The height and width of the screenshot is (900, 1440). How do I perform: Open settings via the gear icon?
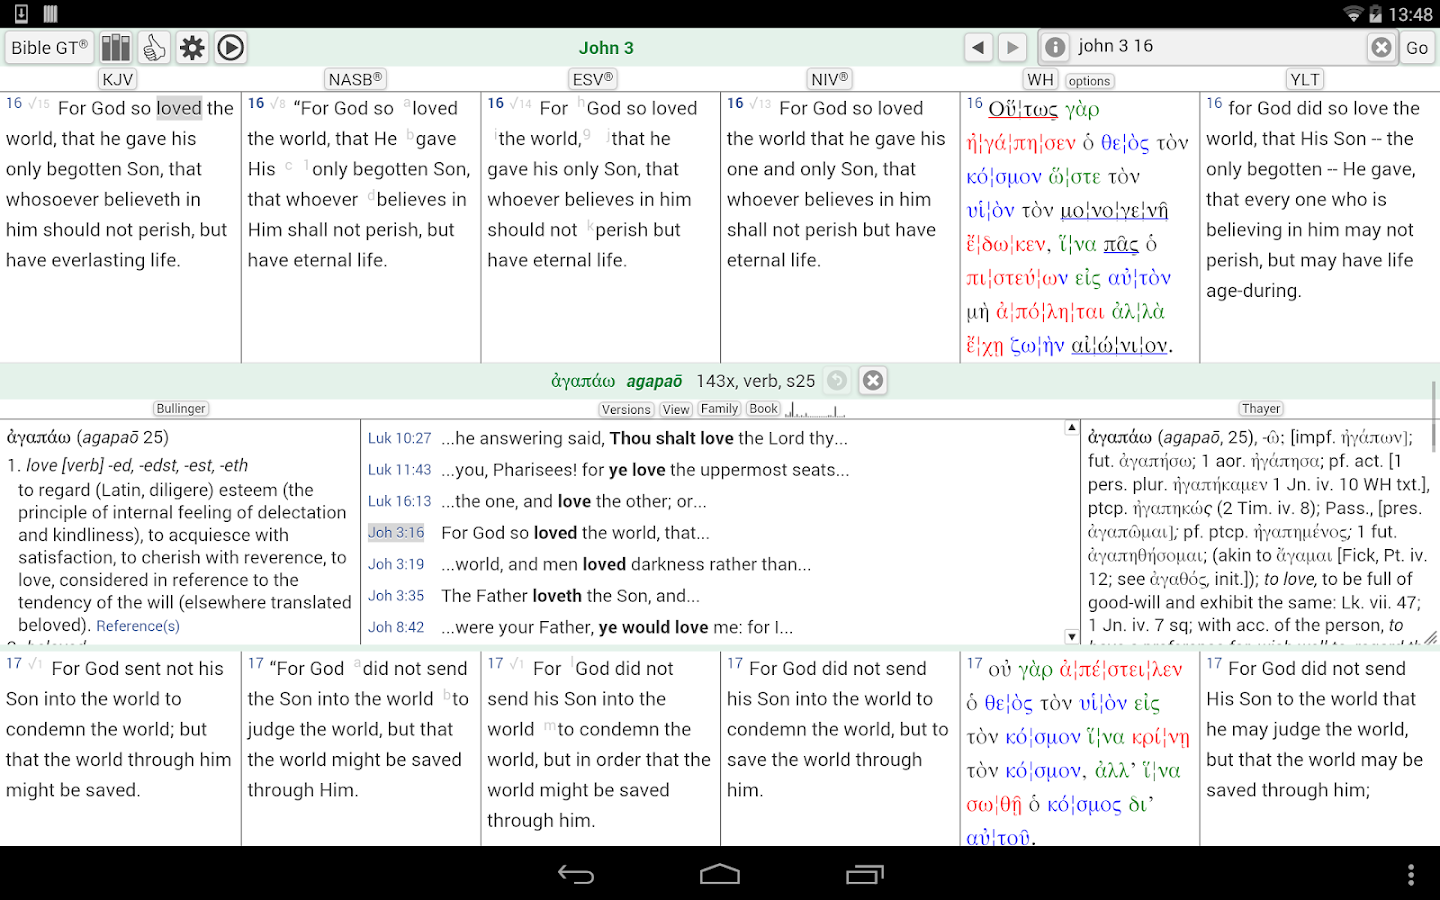click(192, 47)
